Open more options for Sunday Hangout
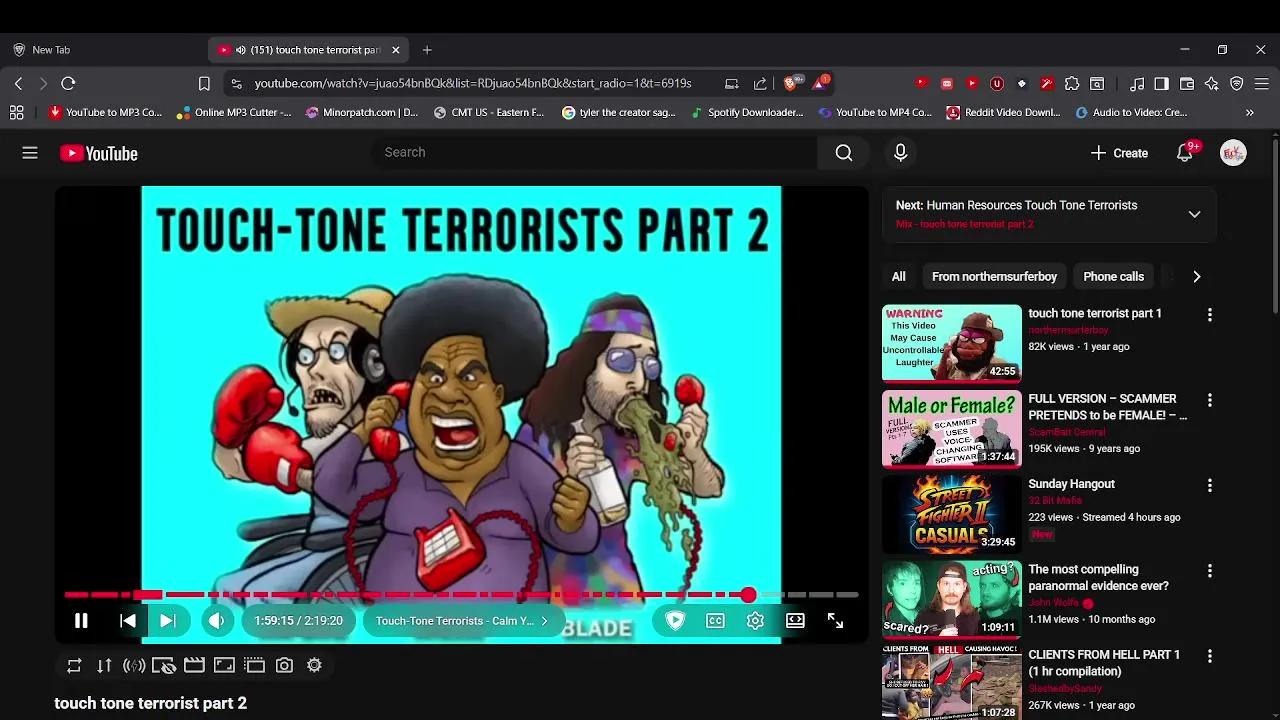 point(1209,486)
